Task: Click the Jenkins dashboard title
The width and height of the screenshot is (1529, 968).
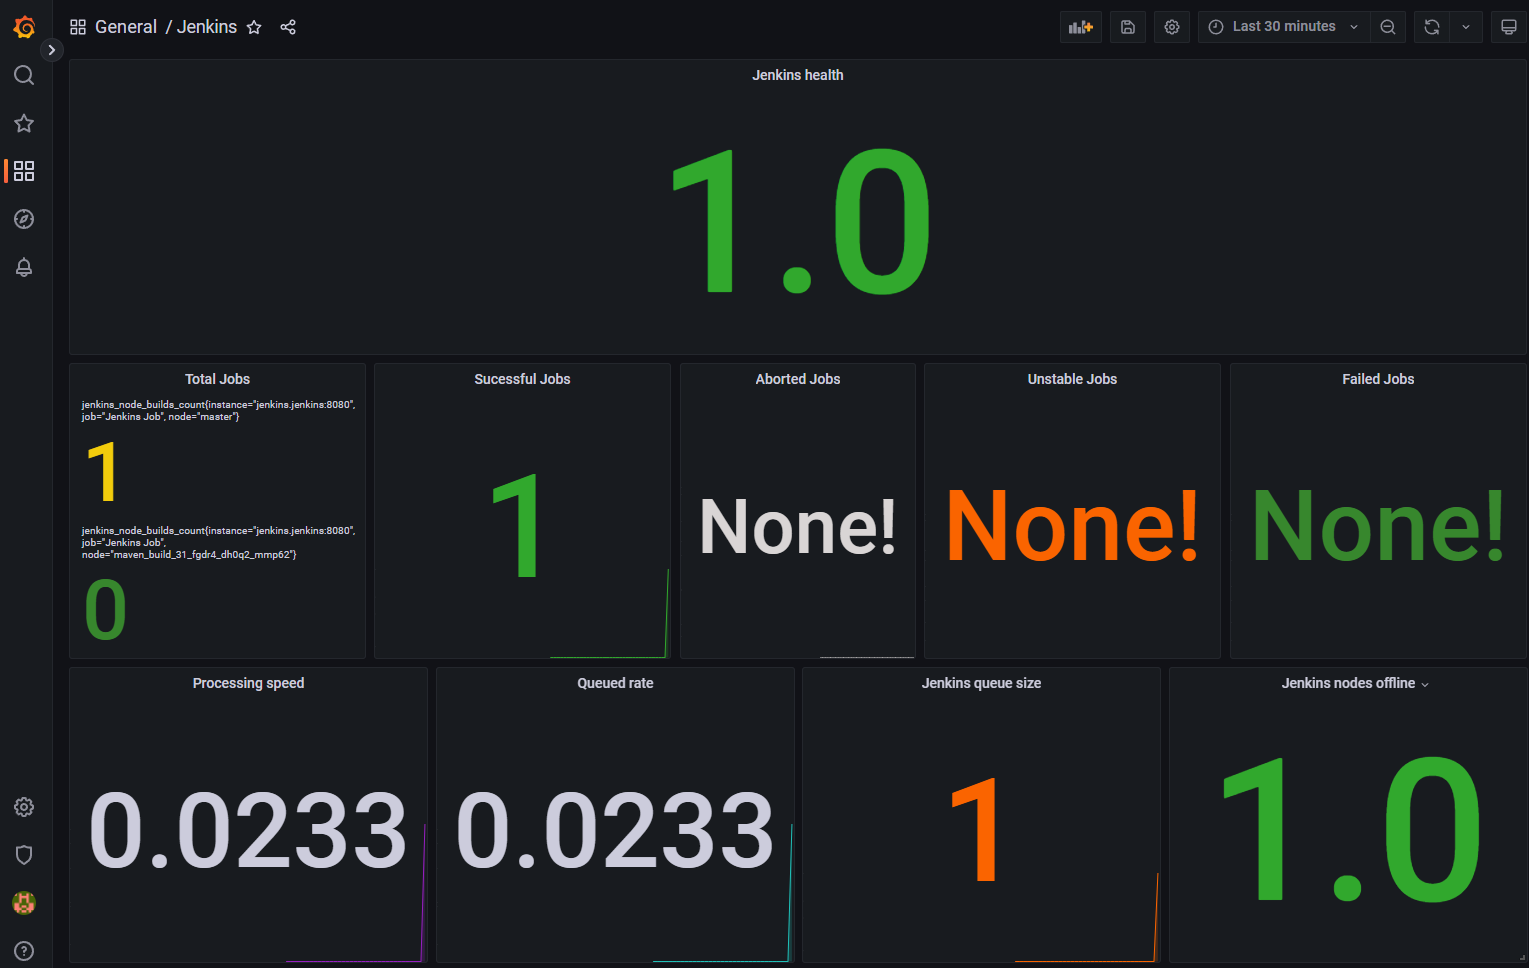Action: (x=207, y=27)
